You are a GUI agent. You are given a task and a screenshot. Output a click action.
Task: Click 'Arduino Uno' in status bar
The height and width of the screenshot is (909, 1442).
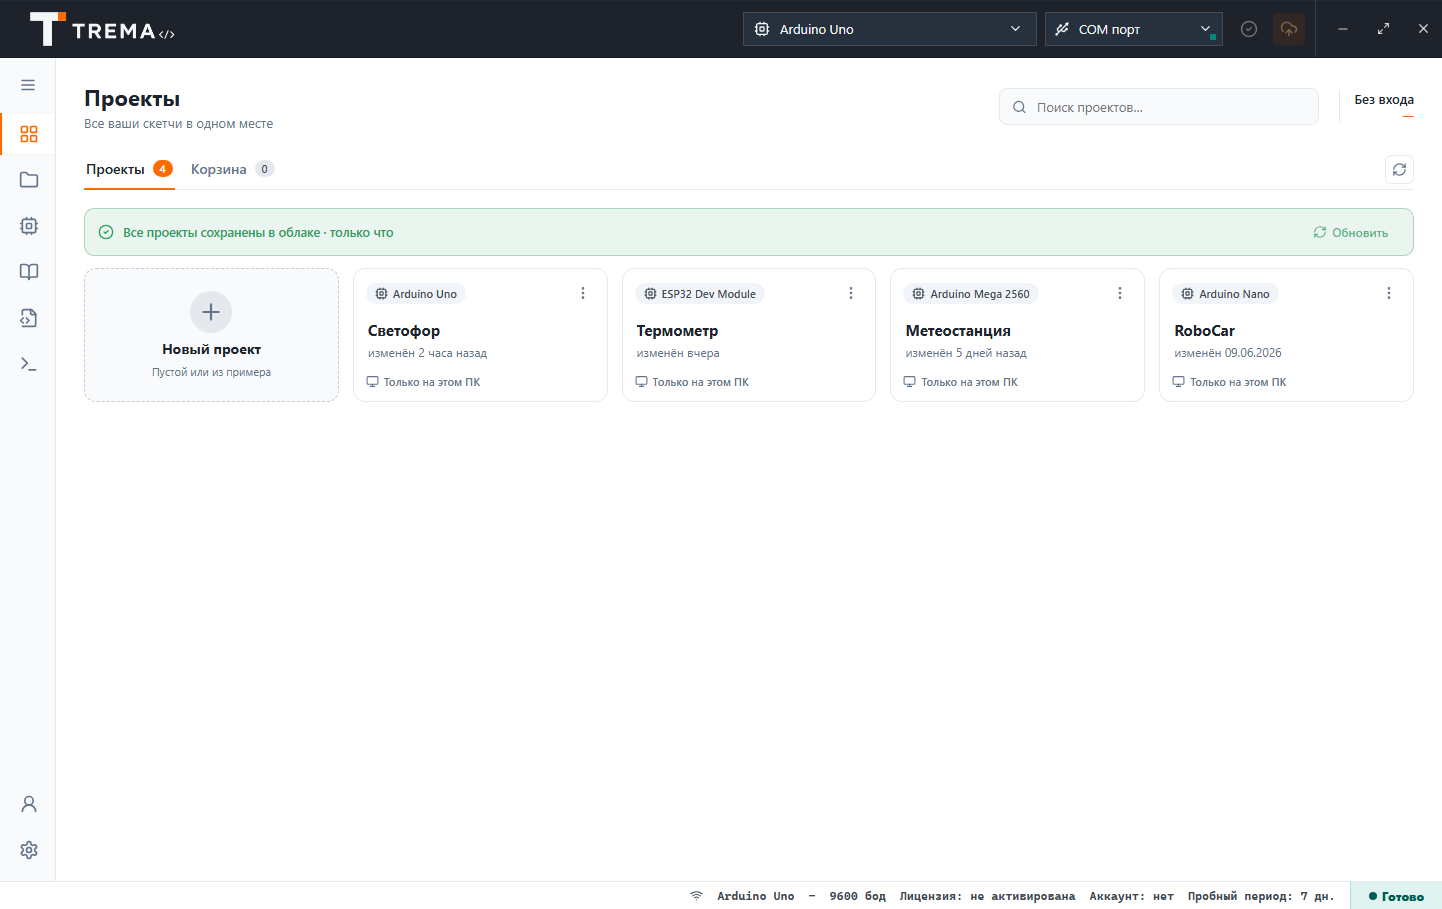pos(755,896)
